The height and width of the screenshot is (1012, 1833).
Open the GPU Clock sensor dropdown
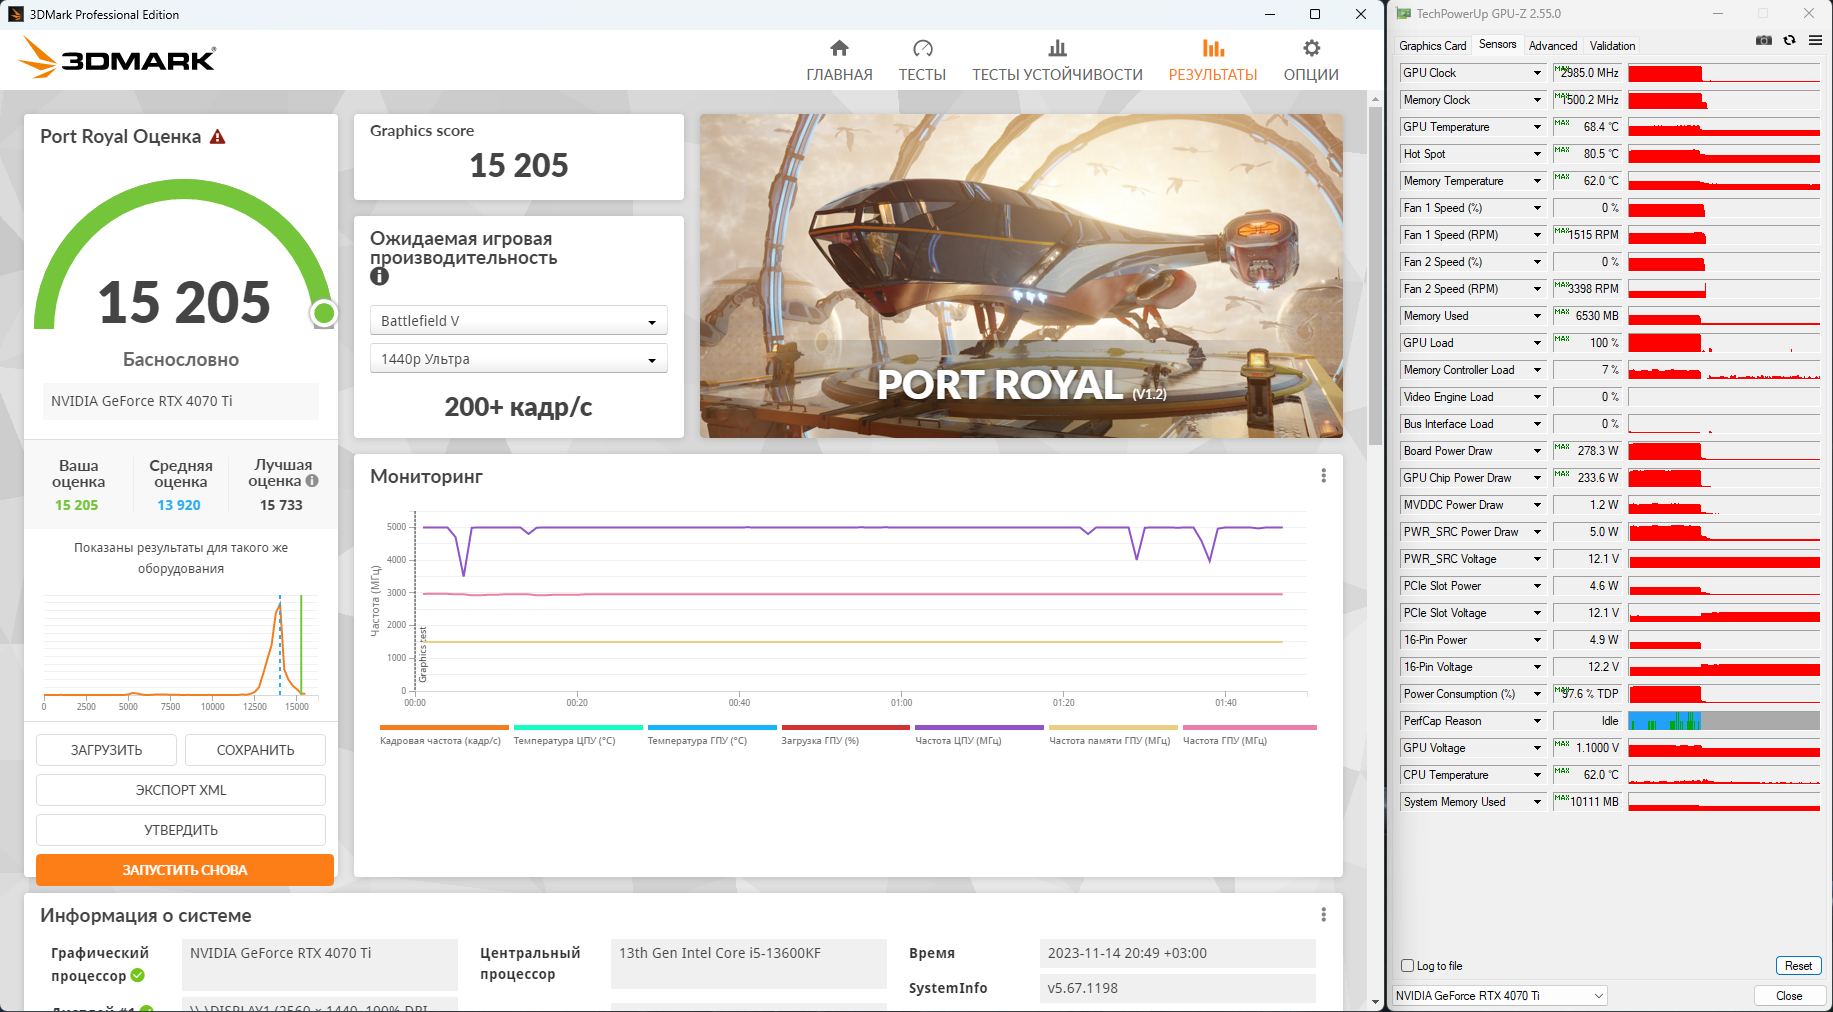click(1537, 73)
